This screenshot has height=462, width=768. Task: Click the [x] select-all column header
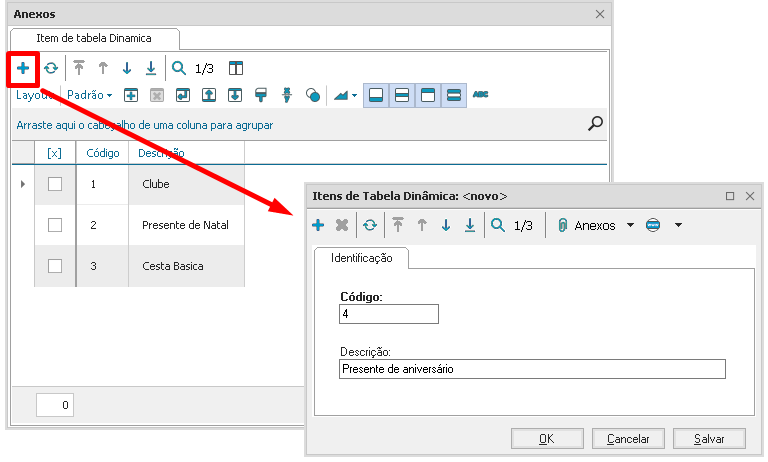tap(55, 153)
